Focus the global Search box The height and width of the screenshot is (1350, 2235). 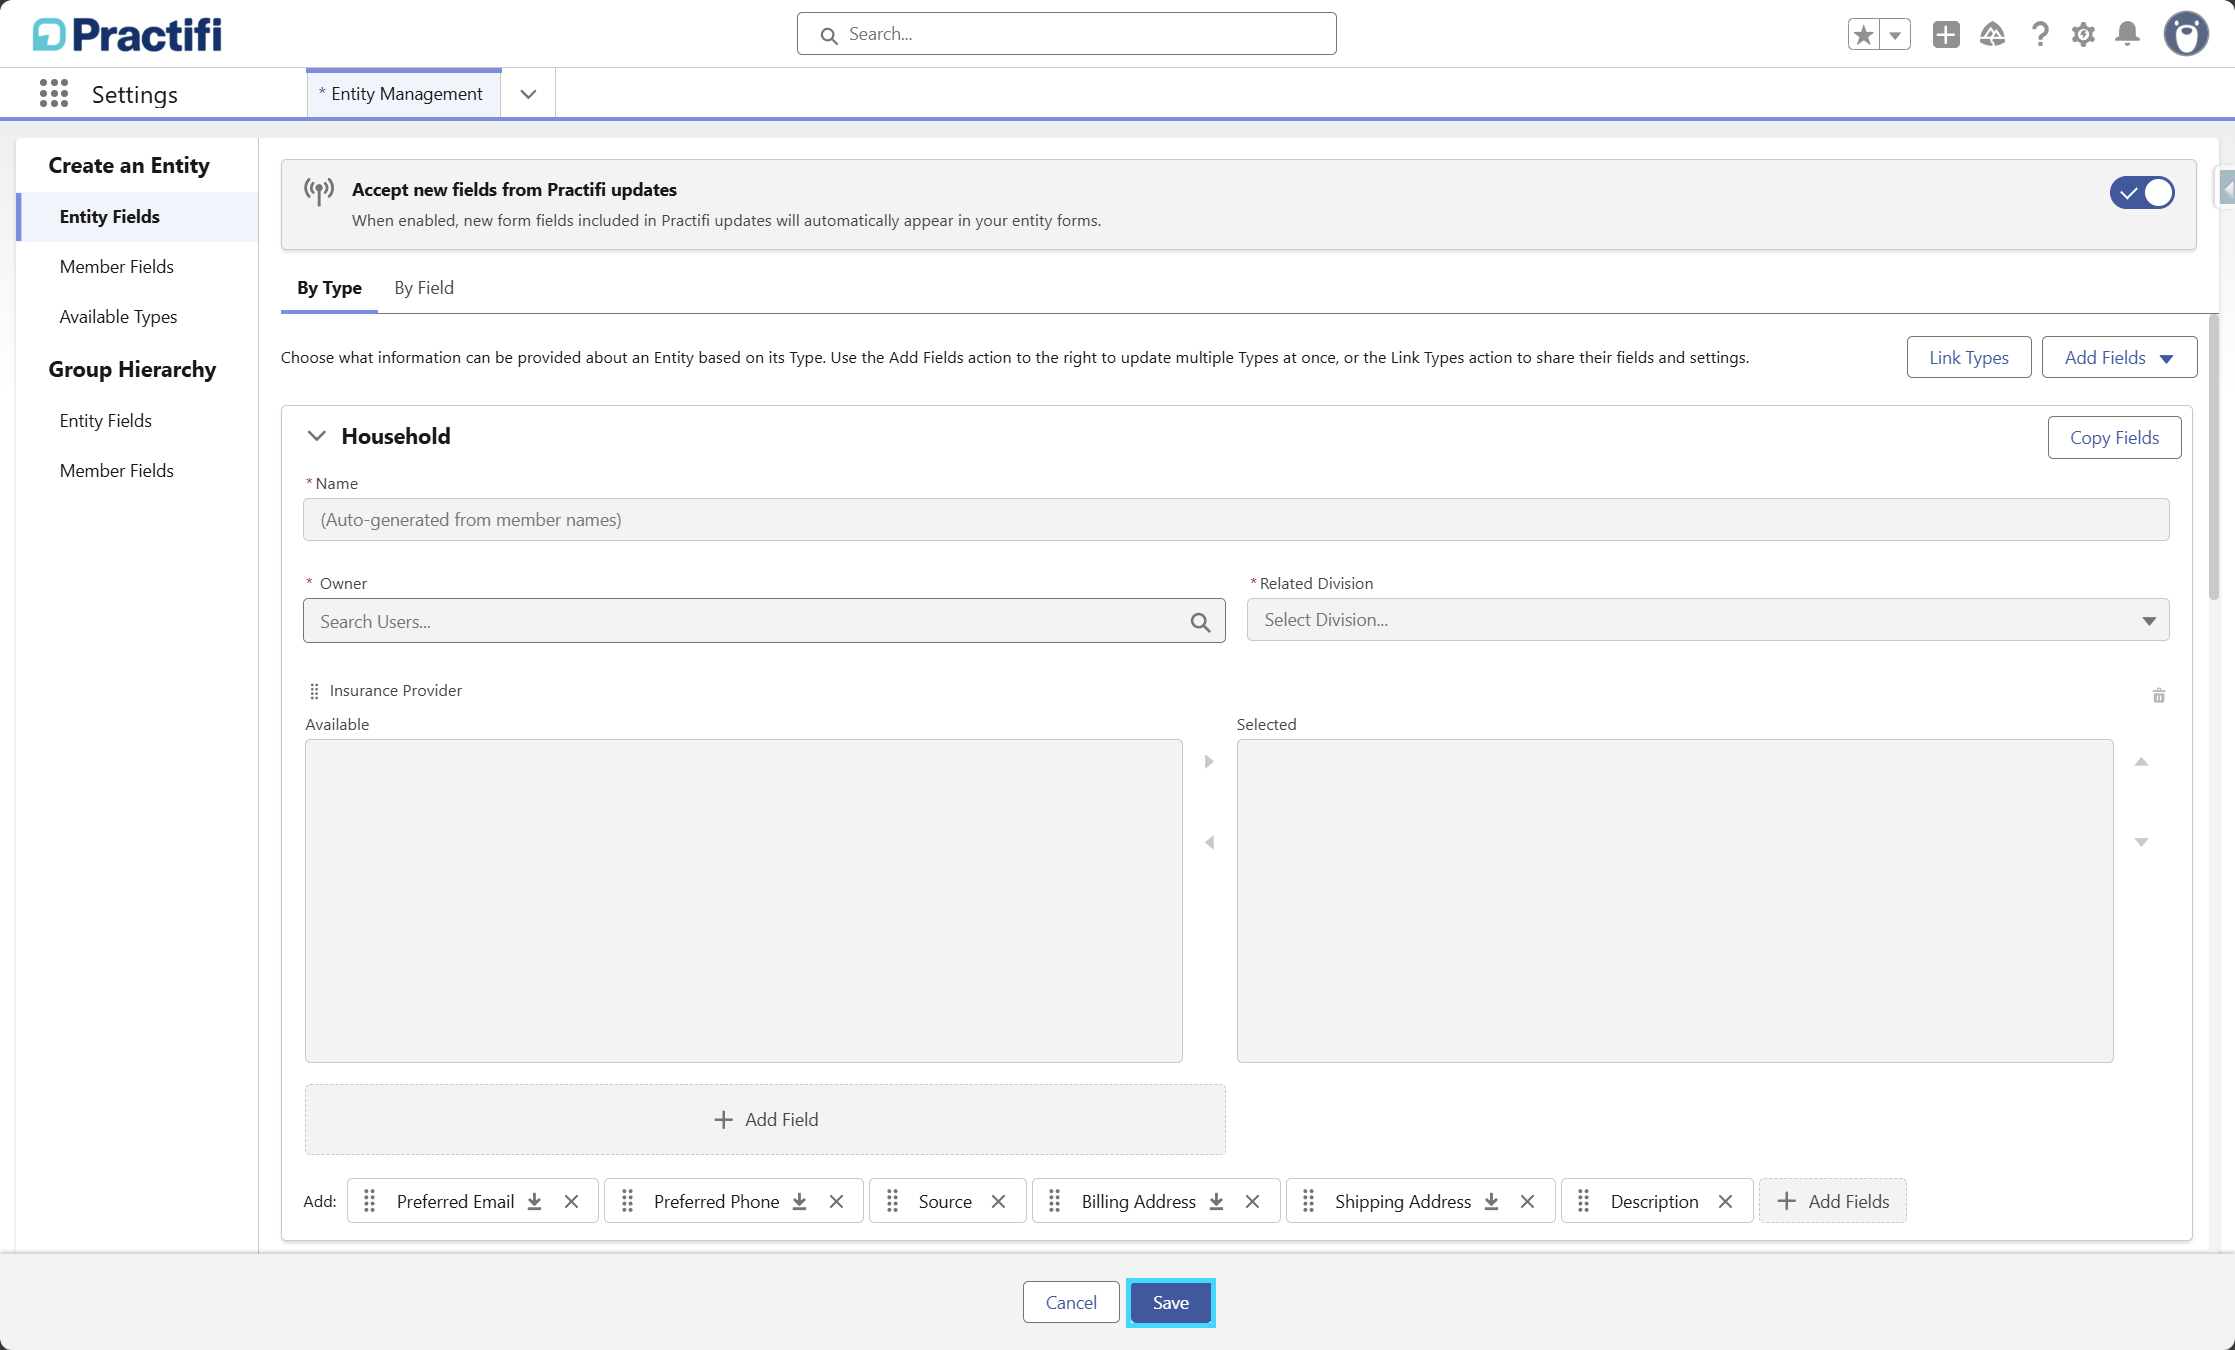pyautogui.click(x=1066, y=34)
